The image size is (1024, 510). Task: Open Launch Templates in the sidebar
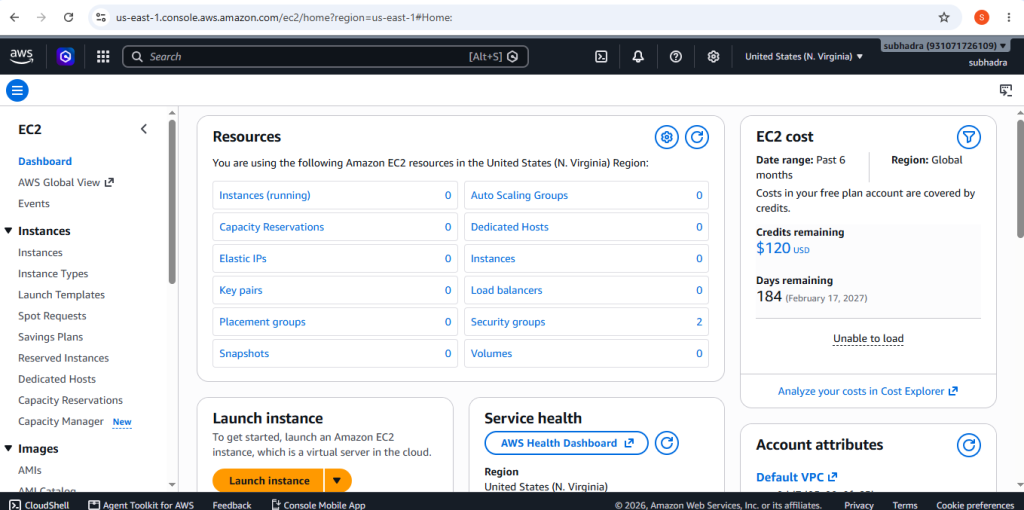pyautogui.click(x=61, y=295)
